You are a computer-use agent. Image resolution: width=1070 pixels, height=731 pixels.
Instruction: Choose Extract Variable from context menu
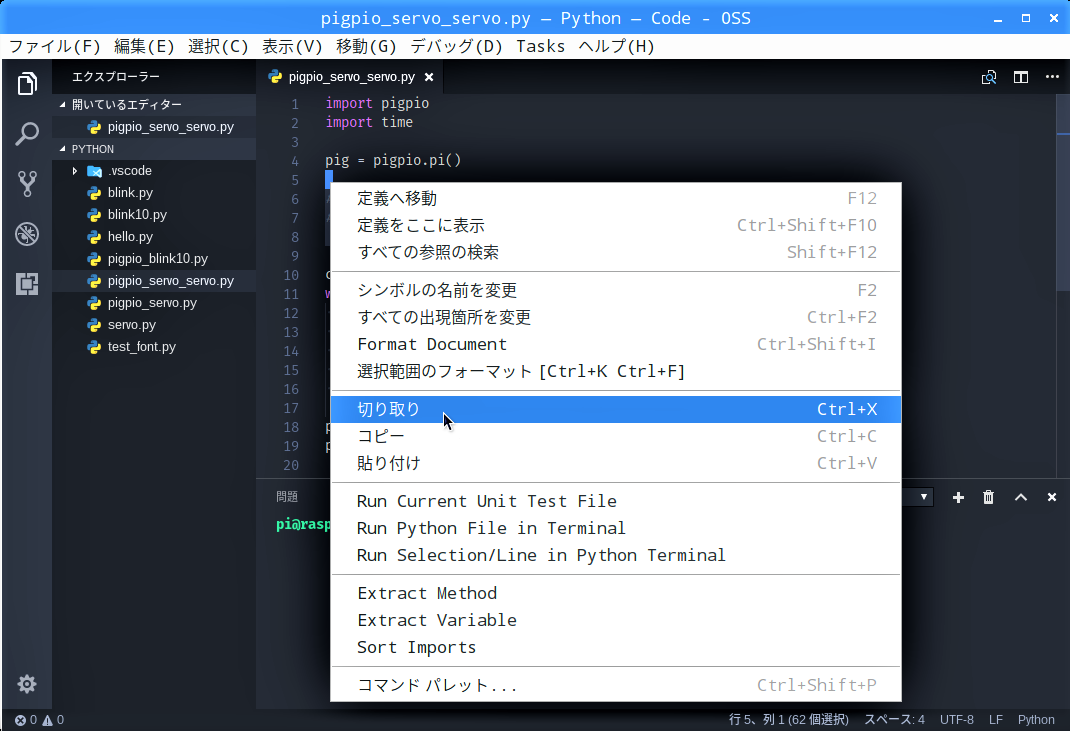(616, 620)
